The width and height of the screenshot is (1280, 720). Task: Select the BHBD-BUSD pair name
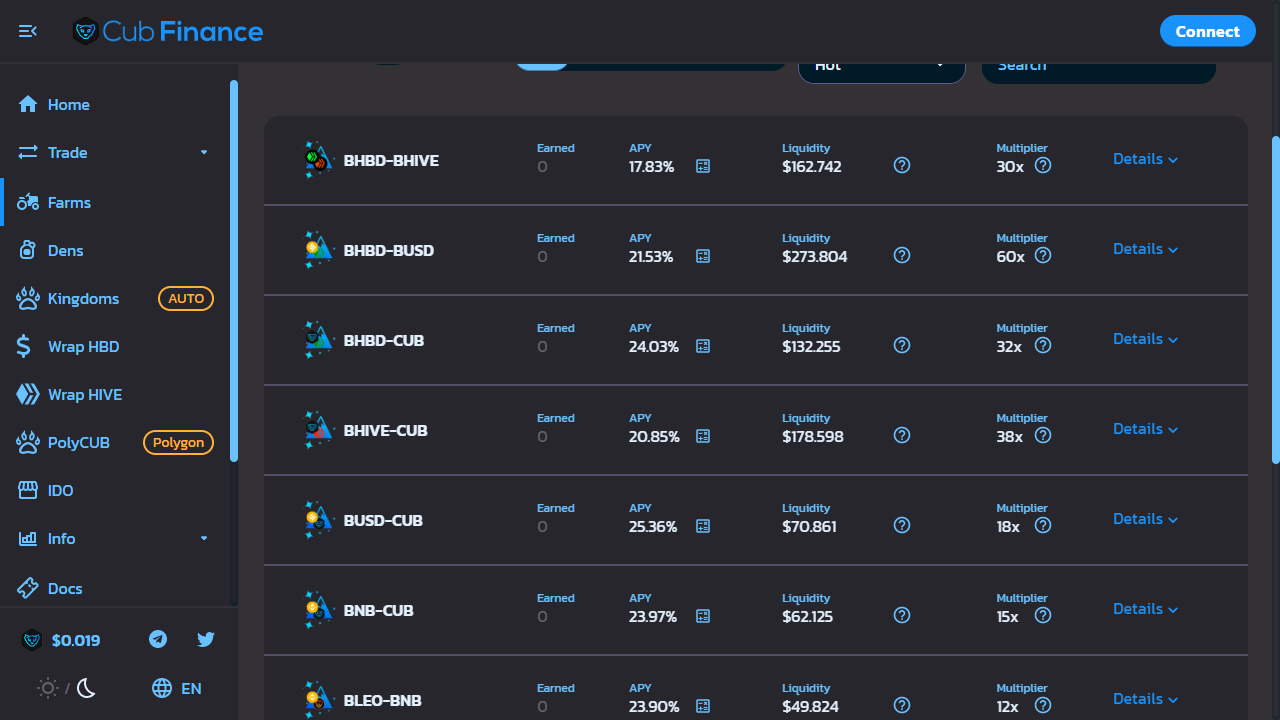(389, 250)
